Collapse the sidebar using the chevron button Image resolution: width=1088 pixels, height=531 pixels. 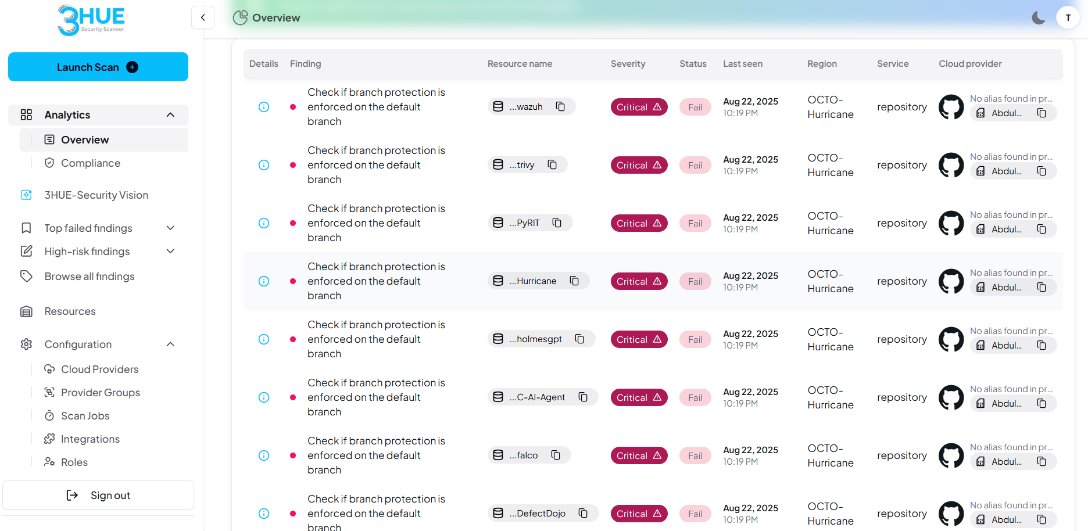tap(203, 17)
